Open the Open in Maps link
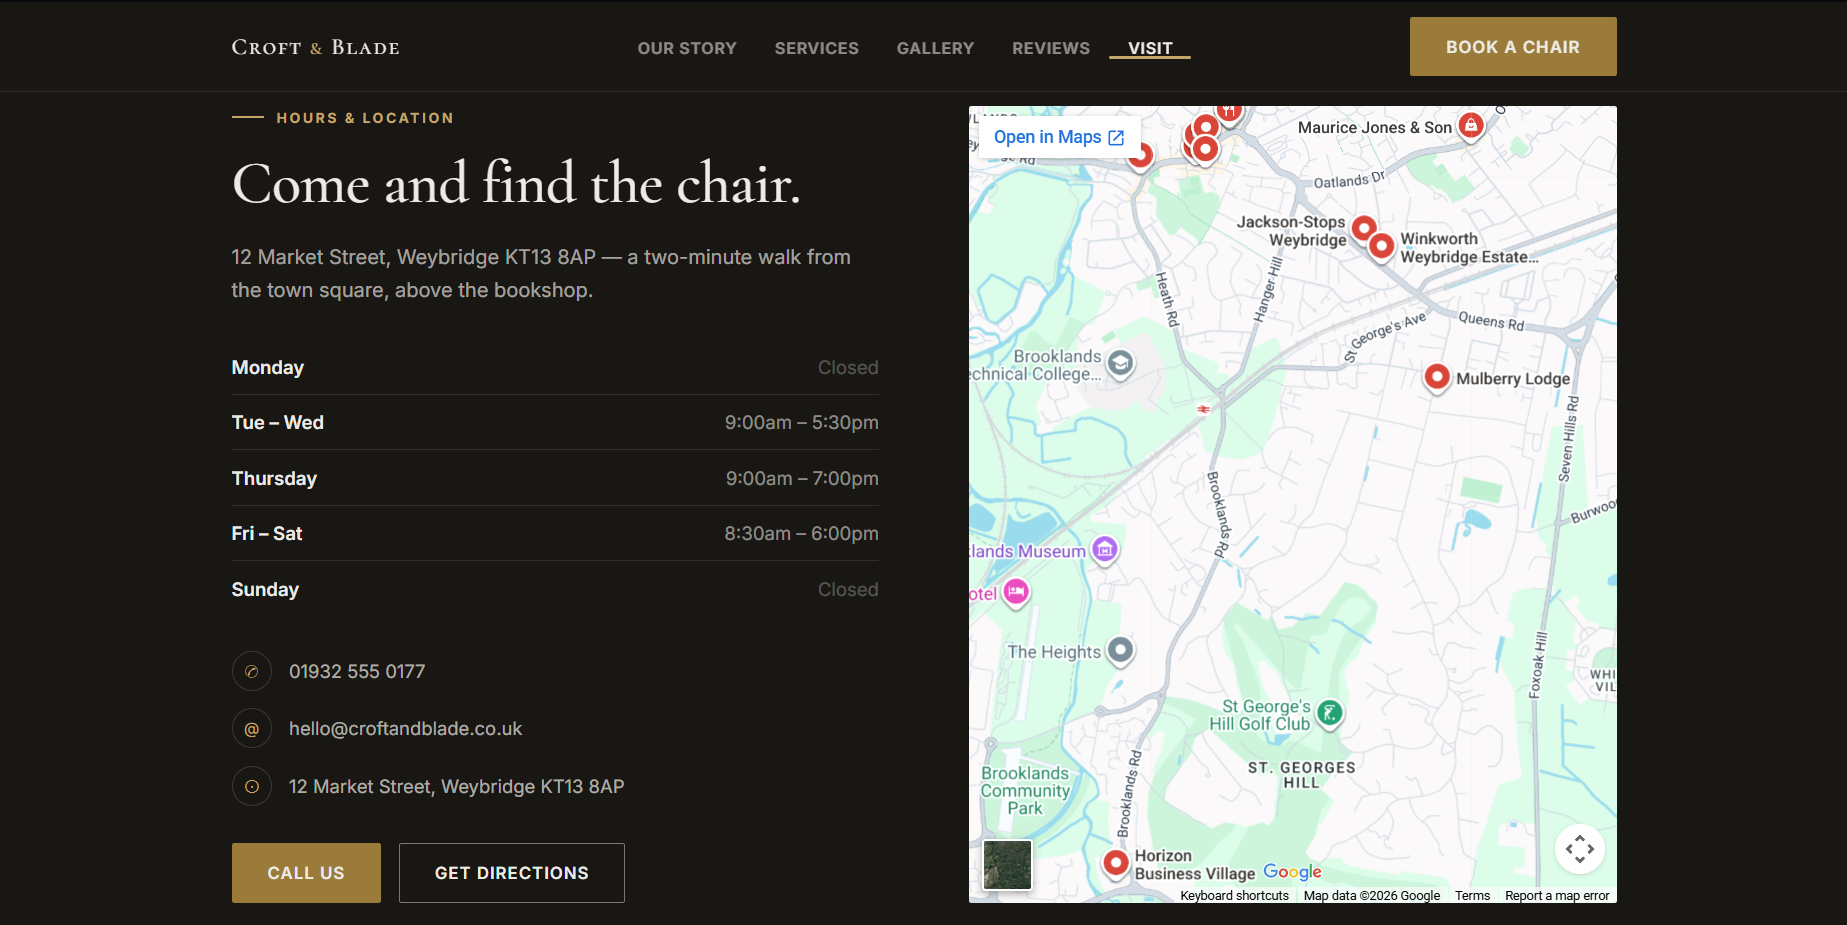The width and height of the screenshot is (1847, 925). pyautogui.click(x=1059, y=137)
